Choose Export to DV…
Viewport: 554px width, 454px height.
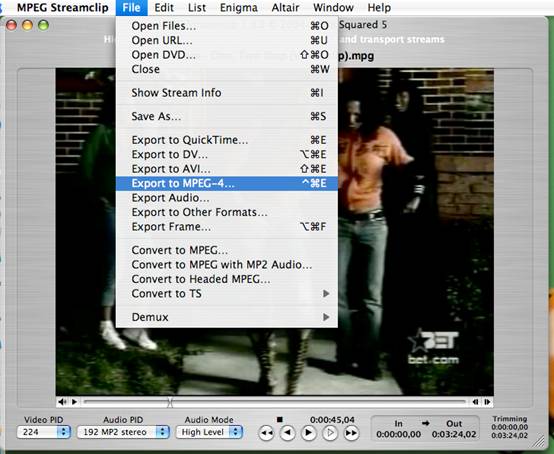[226, 154]
